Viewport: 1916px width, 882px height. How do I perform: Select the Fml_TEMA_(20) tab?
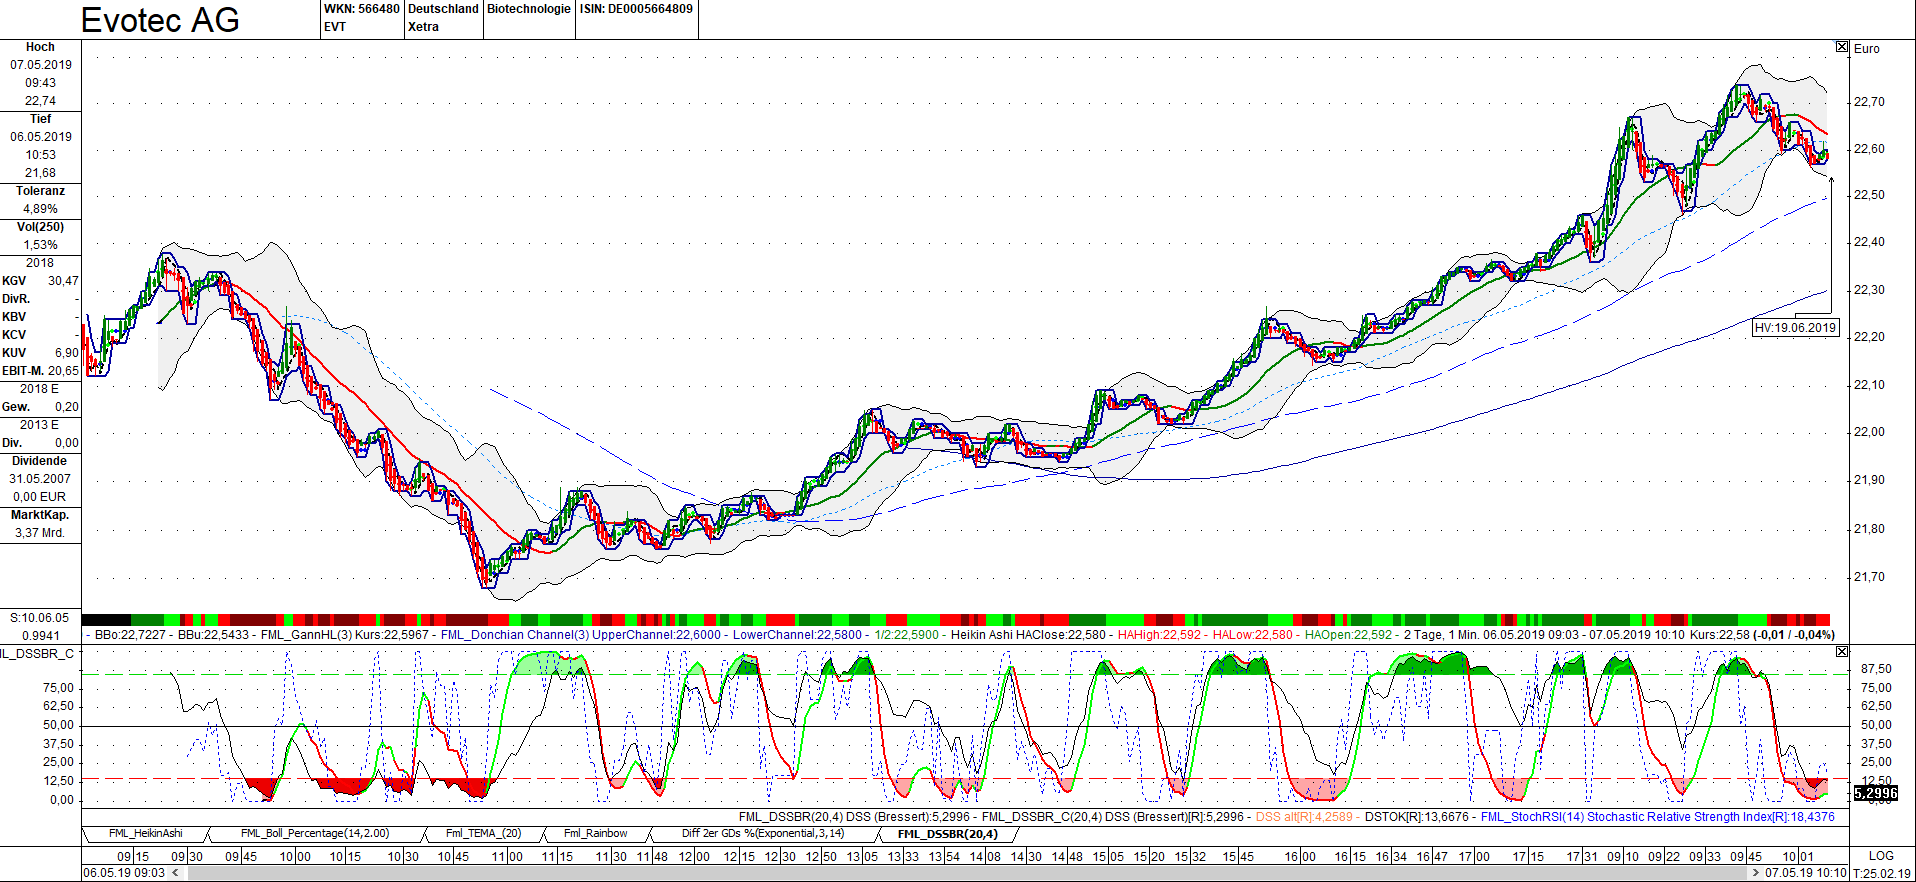click(x=483, y=833)
